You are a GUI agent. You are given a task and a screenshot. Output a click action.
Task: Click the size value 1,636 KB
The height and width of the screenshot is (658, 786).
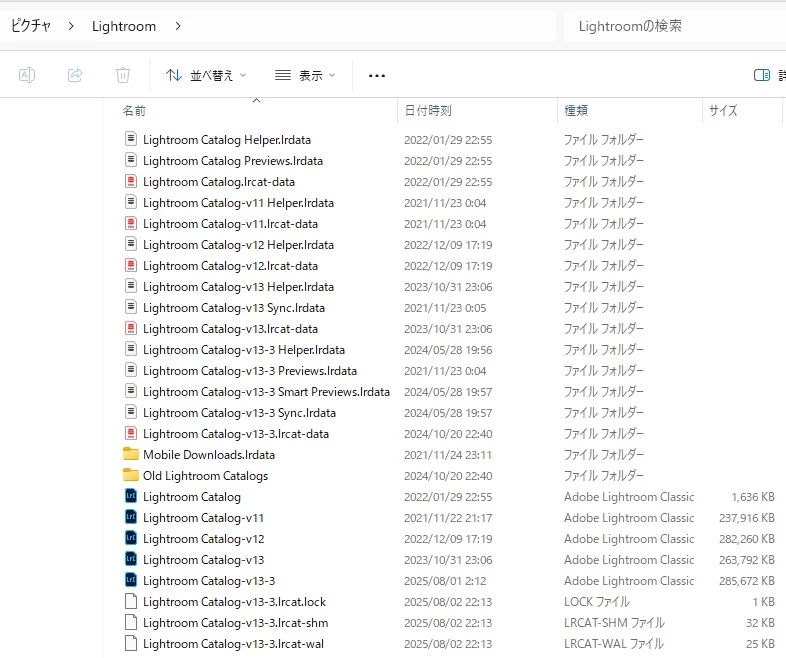(752, 497)
